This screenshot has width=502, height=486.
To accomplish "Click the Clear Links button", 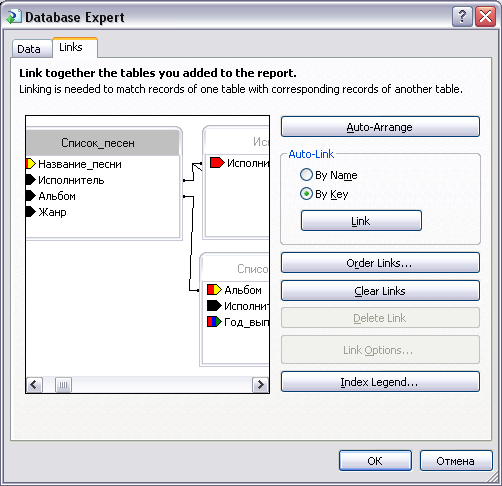I will point(380,291).
